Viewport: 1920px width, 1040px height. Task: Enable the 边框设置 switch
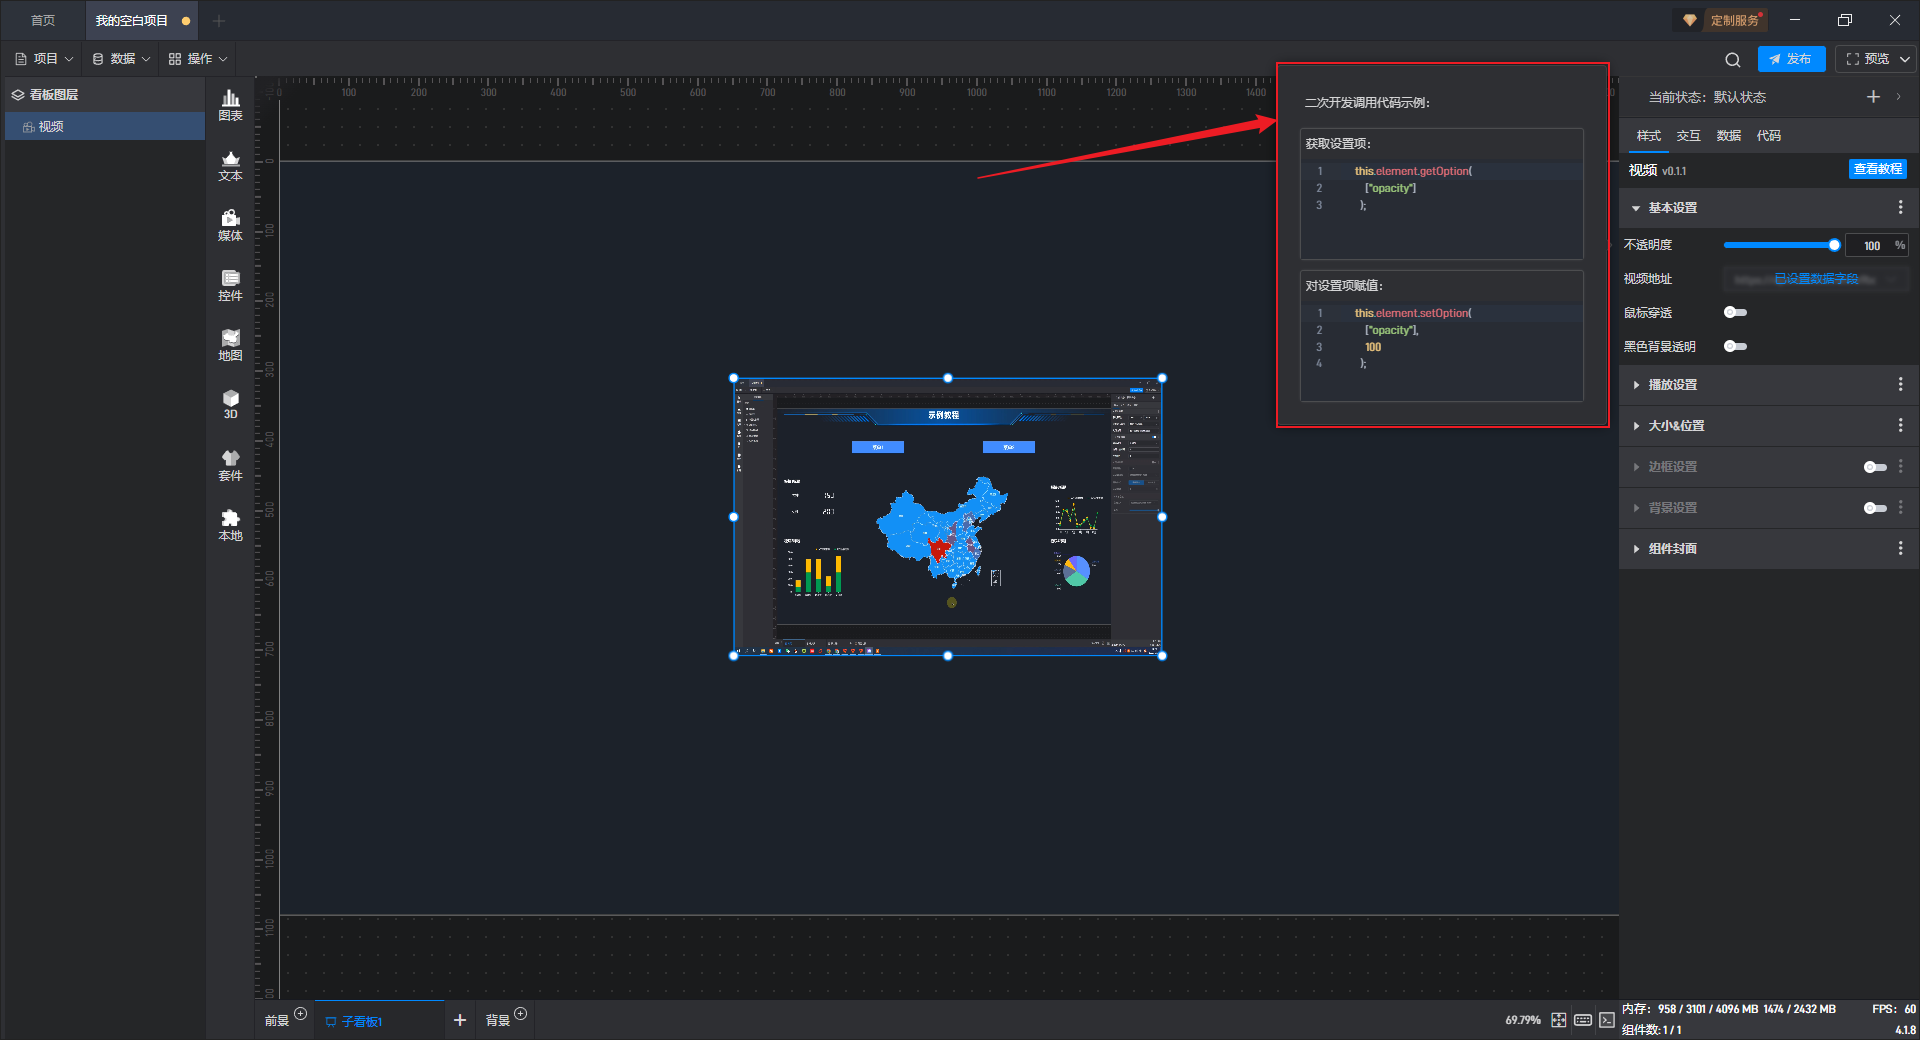click(x=1875, y=467)
